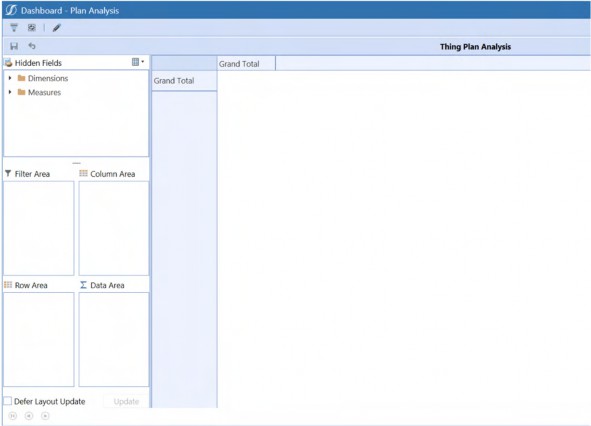Expand the Measures folder arrow
This screenshot has width=591, height=426.
tap(10, 92)
